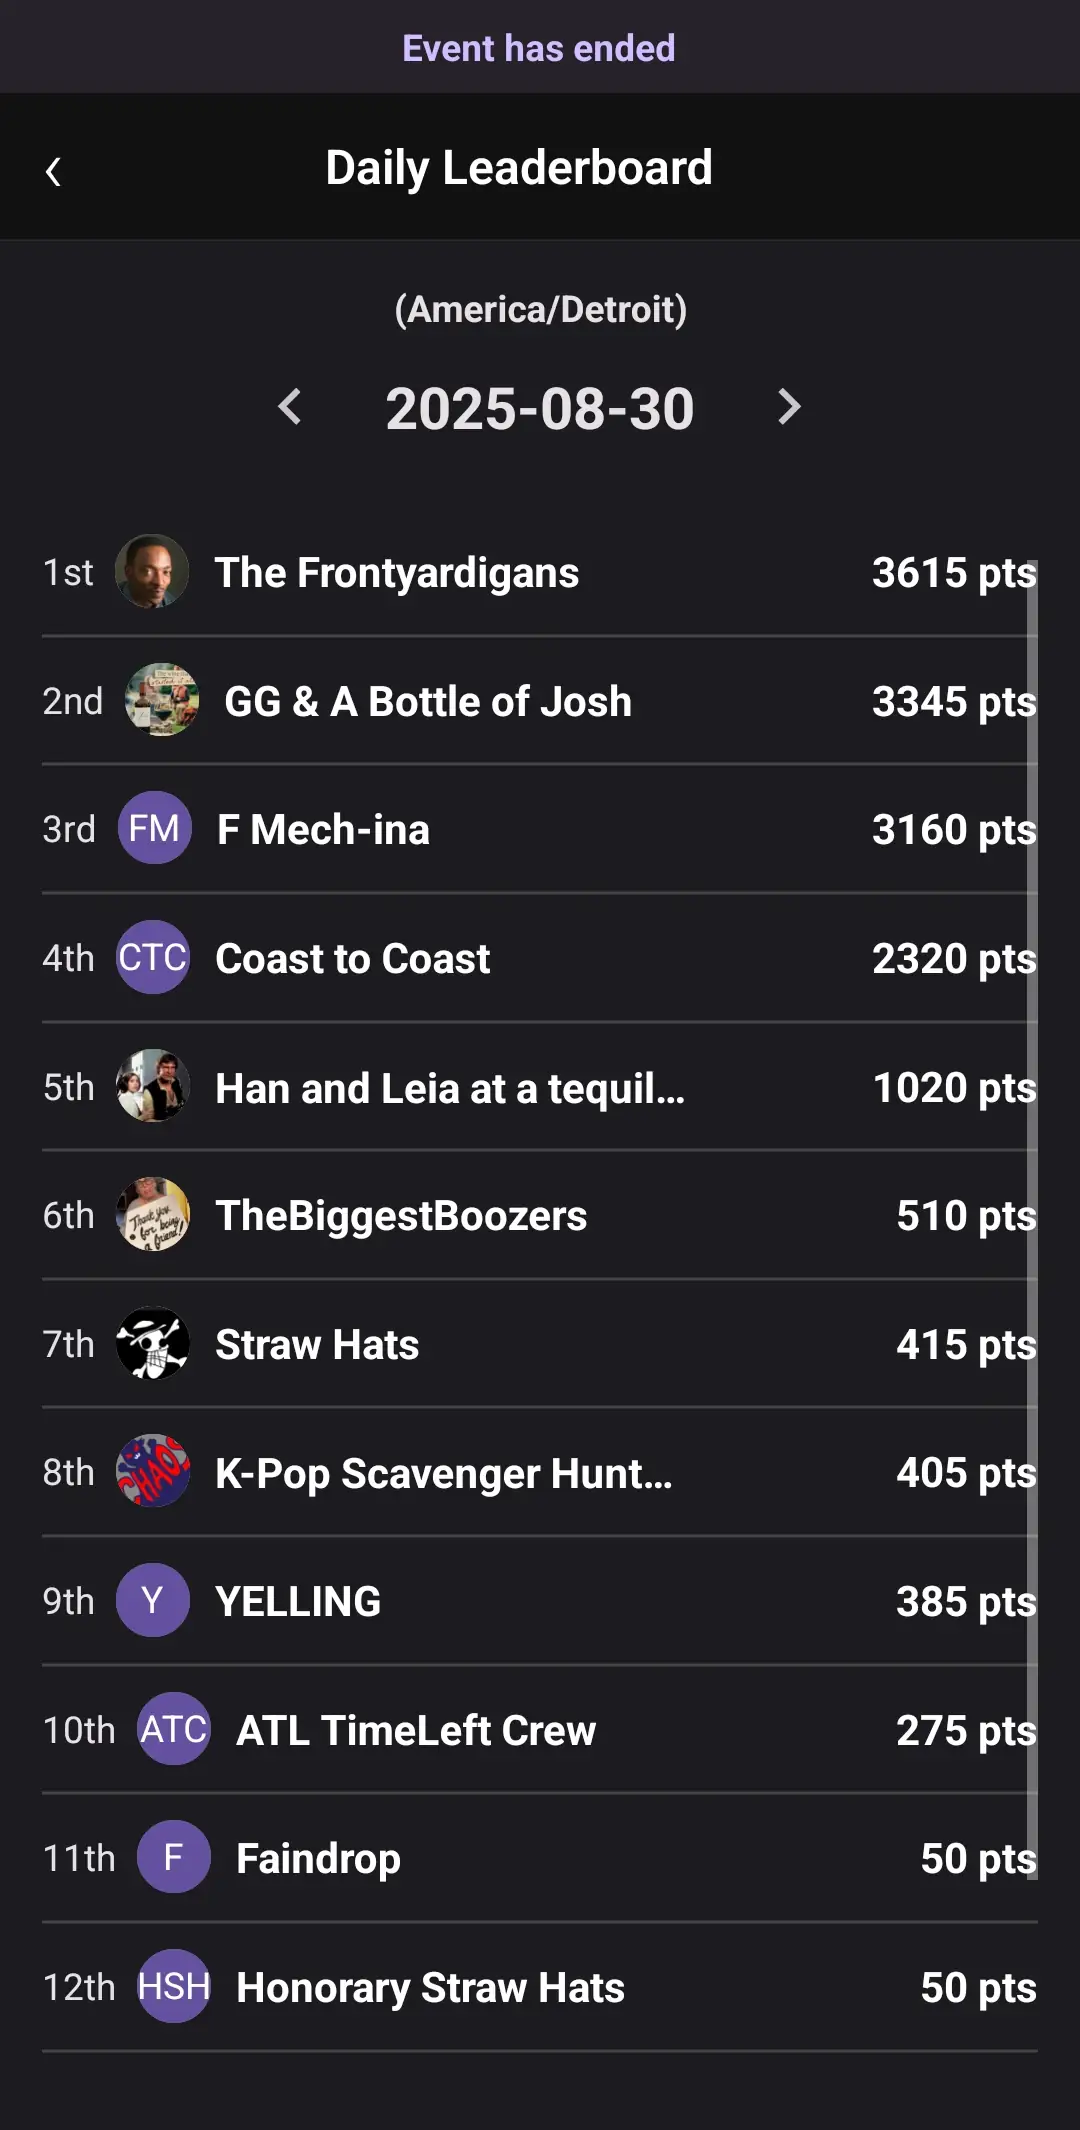Viewport: 1080px width, 2130px height.
Task: Tap the Straw Hats skull avatar
Action: coord(153,1343)
